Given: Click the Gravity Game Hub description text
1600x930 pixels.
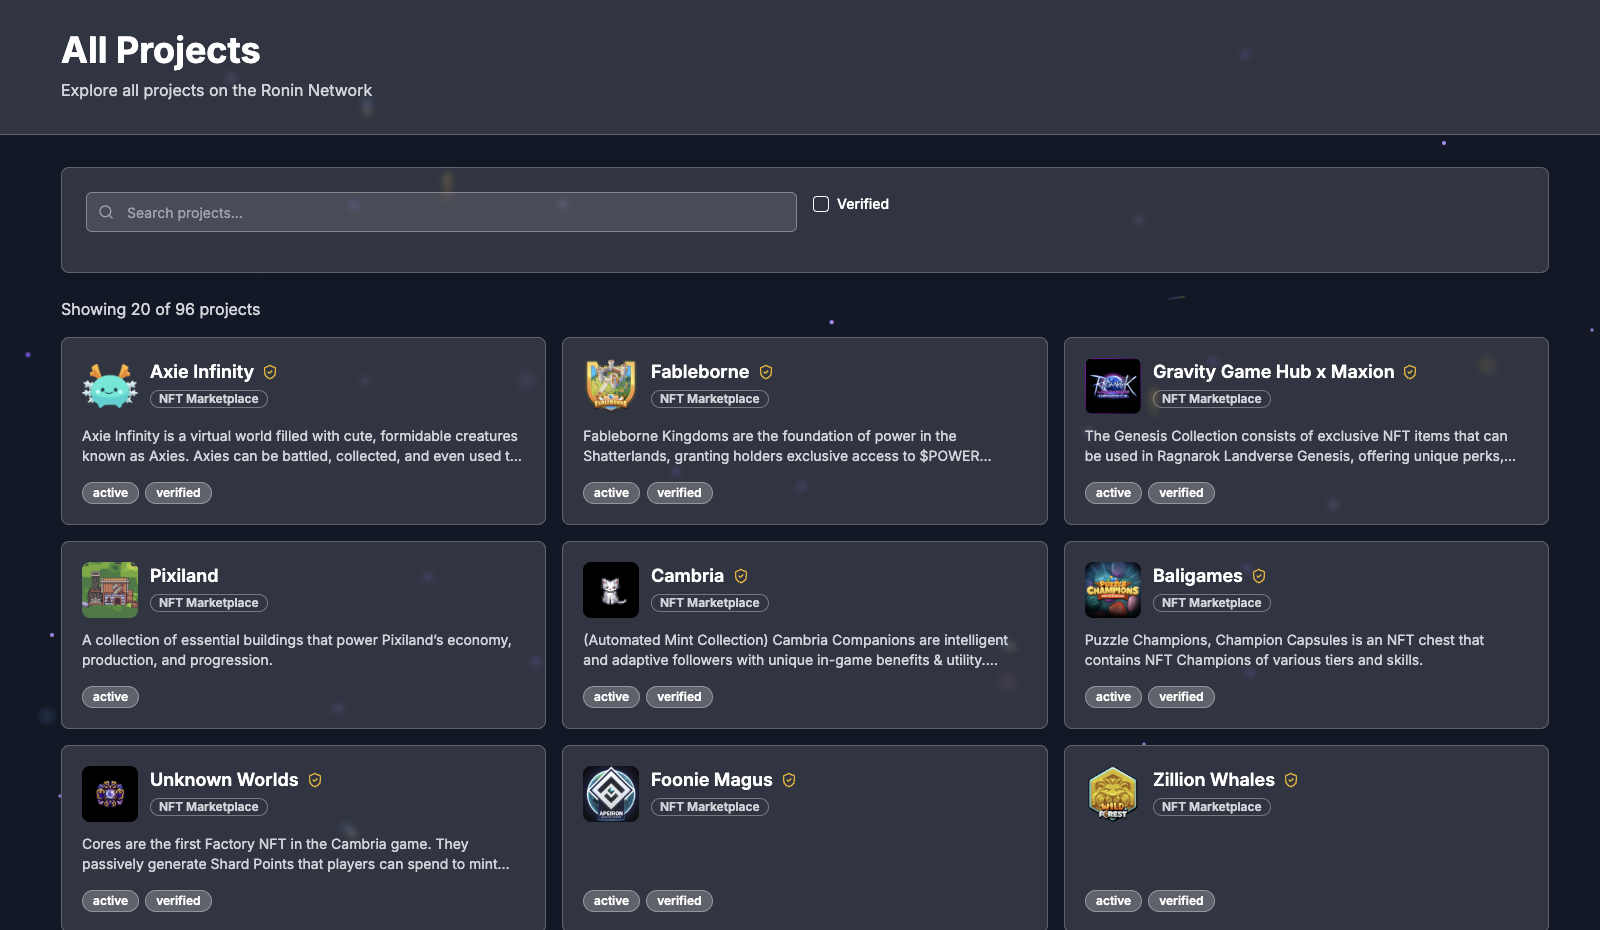Looking at the screenshot, I should [x=1299, y=446].
